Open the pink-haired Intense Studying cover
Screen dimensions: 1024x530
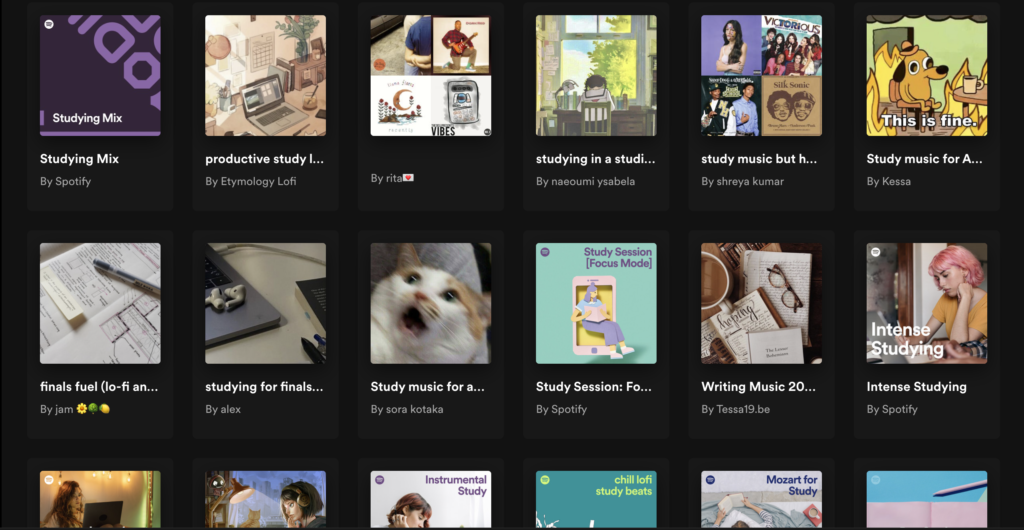click(x=927, y=304)
